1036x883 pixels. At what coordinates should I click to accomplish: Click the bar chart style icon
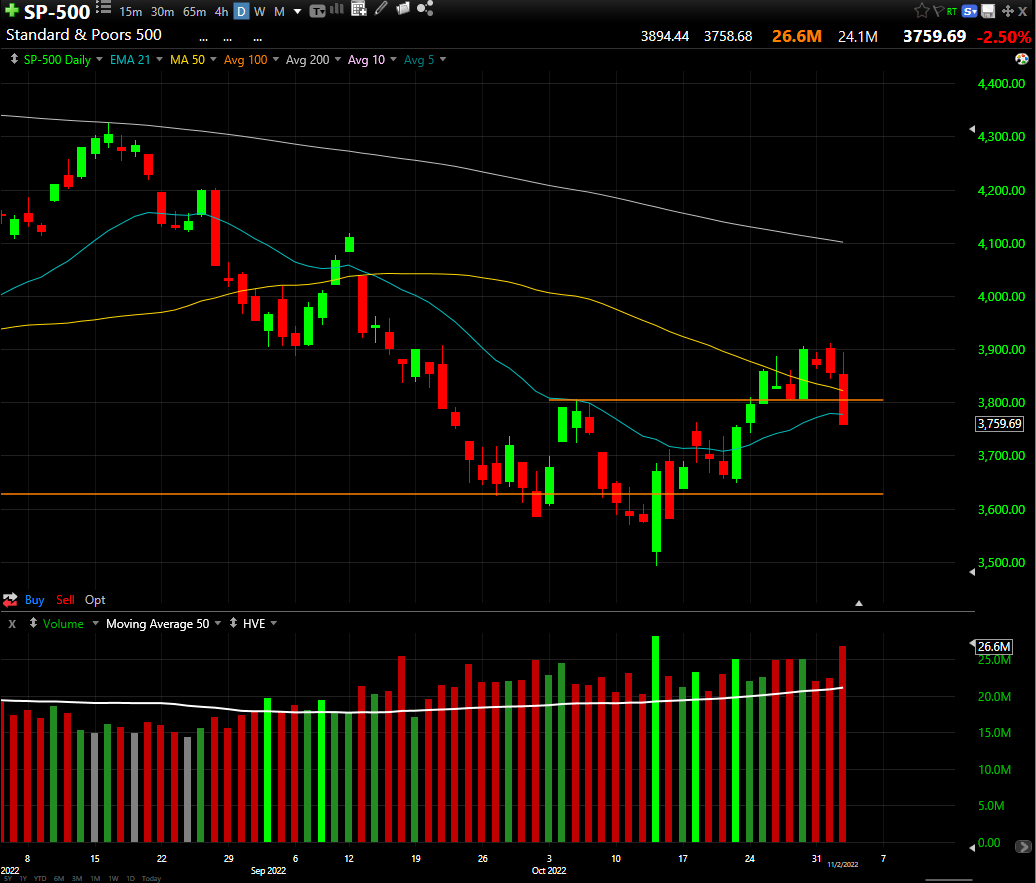point(337,9)
